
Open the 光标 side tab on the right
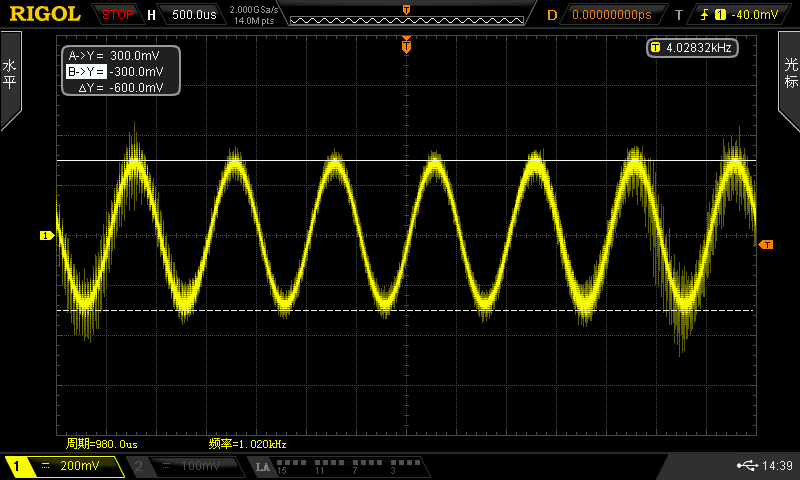pos(789,75)
